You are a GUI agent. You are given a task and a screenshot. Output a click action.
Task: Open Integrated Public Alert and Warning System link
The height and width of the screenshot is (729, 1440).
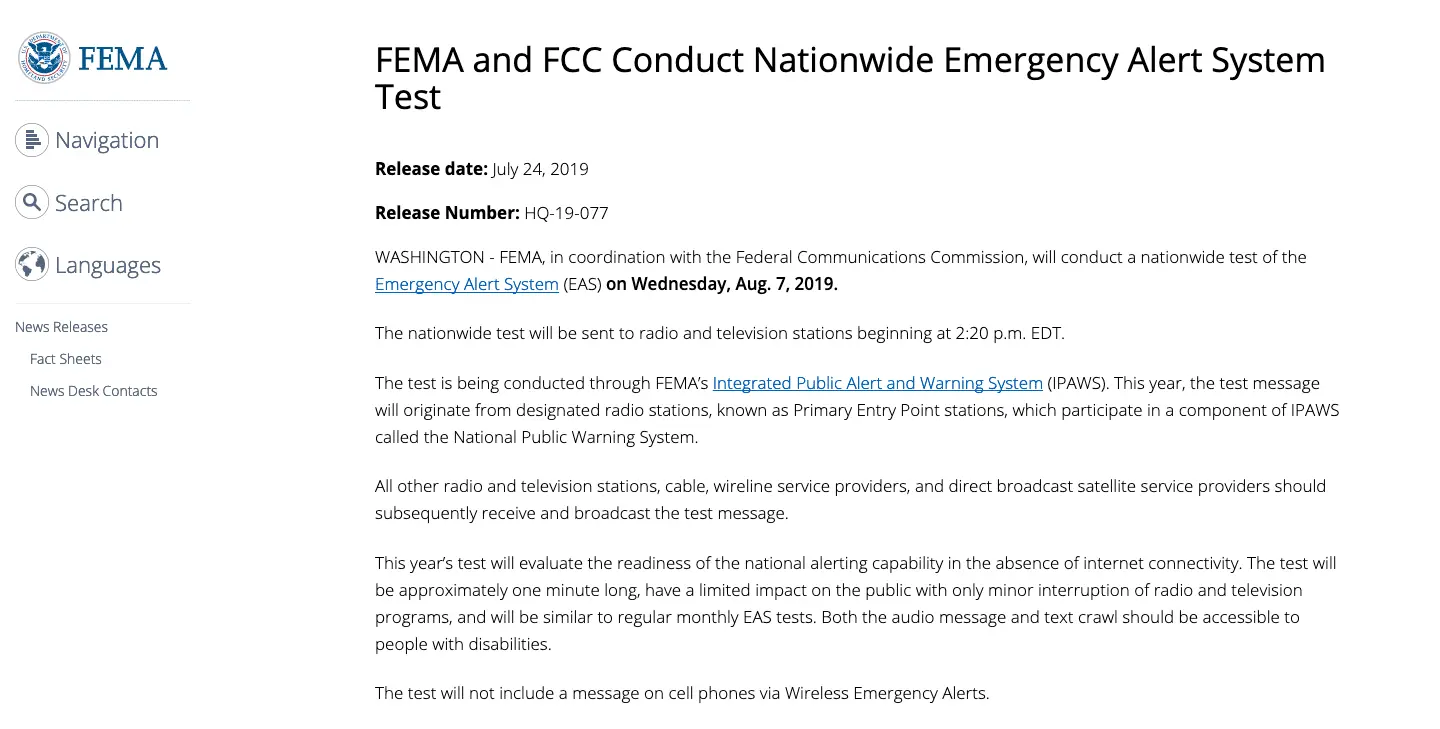878,383
